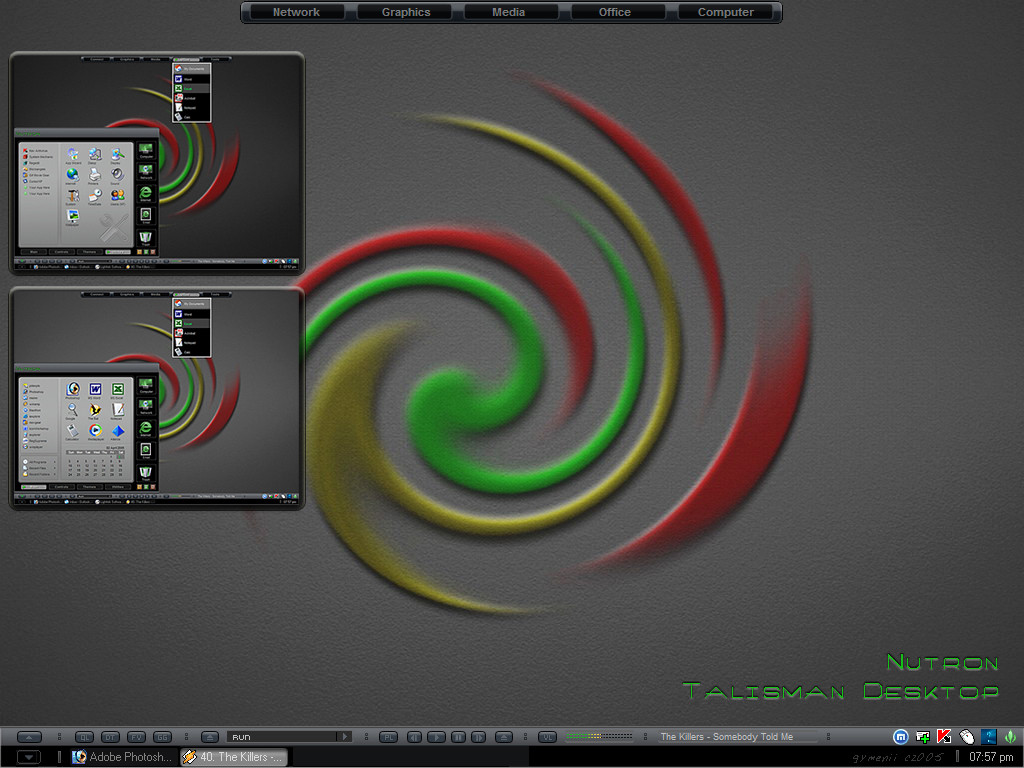Switch to the Adobe Photoshop taskbar item
Image resolution: width=1024 pixels, height=768 pixels.
pyautogui.click(x=123, y=757)
